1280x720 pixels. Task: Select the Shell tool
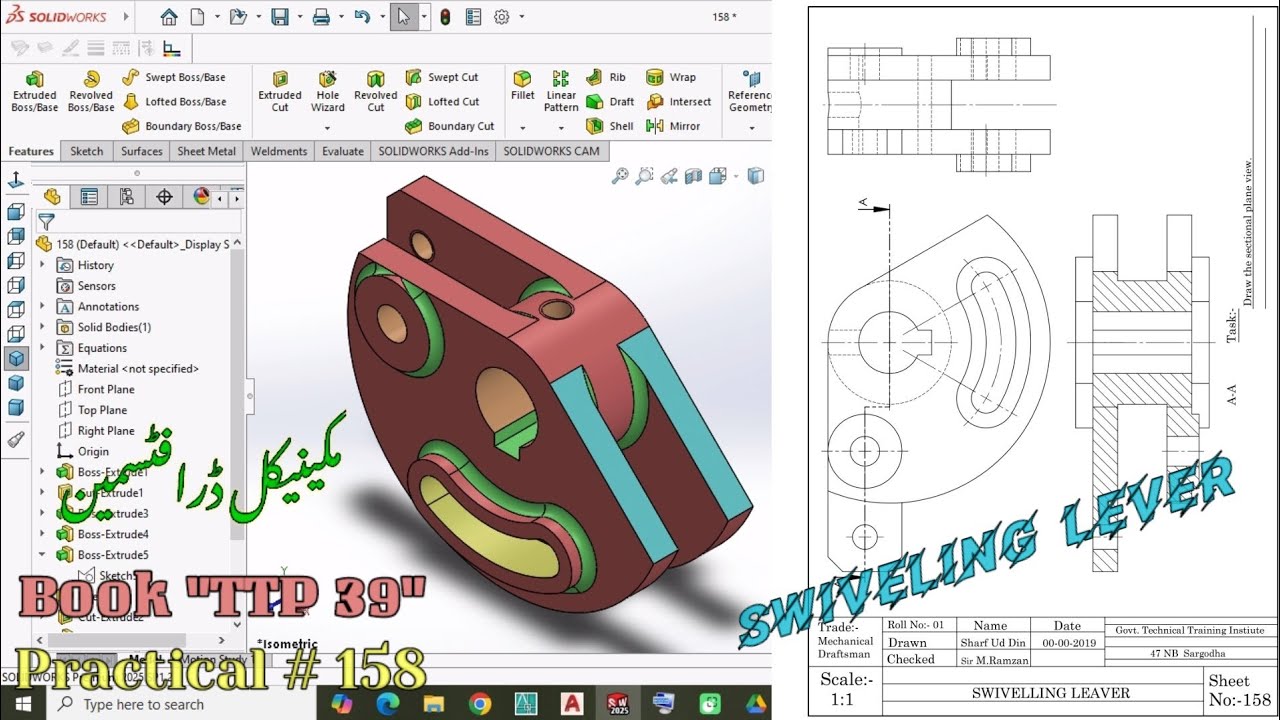pyautogui.click(x=610, y=126)
